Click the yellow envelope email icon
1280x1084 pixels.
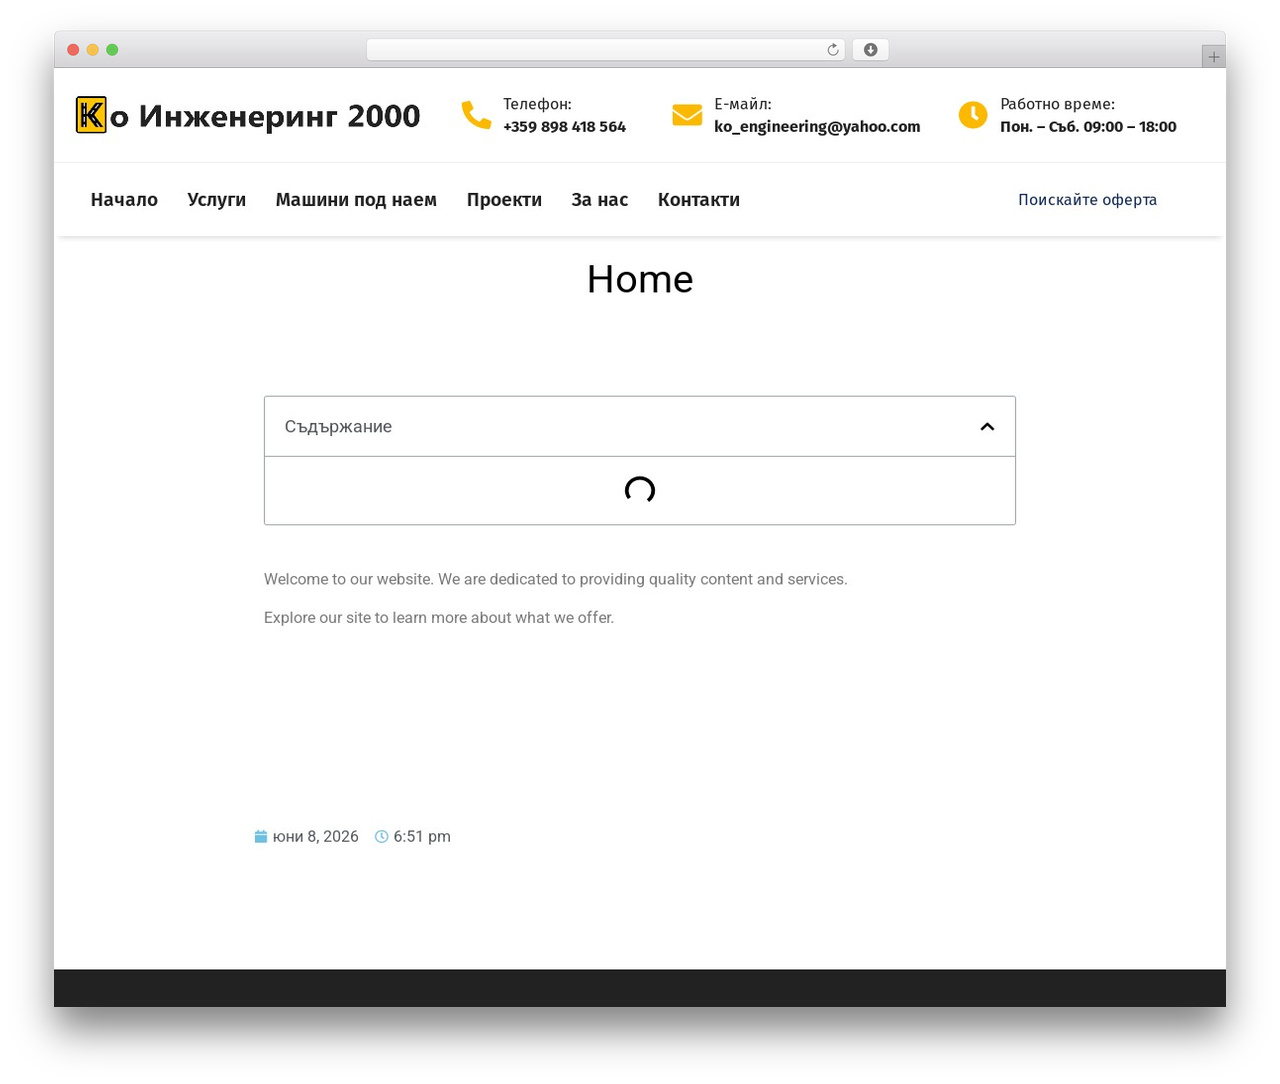[687, 115]
